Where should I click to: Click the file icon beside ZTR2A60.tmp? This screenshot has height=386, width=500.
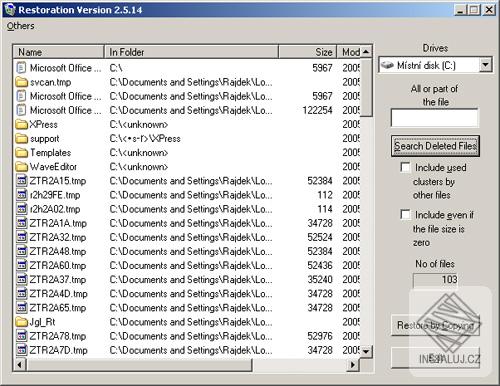[x=21, y=265]
